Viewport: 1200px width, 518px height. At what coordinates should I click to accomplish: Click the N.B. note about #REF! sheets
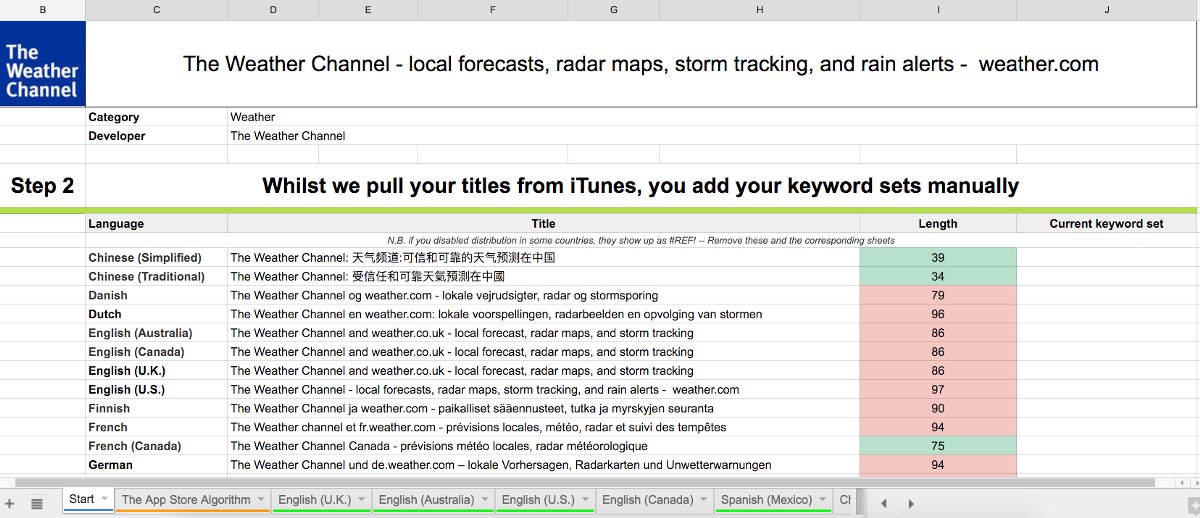point(641,241)
